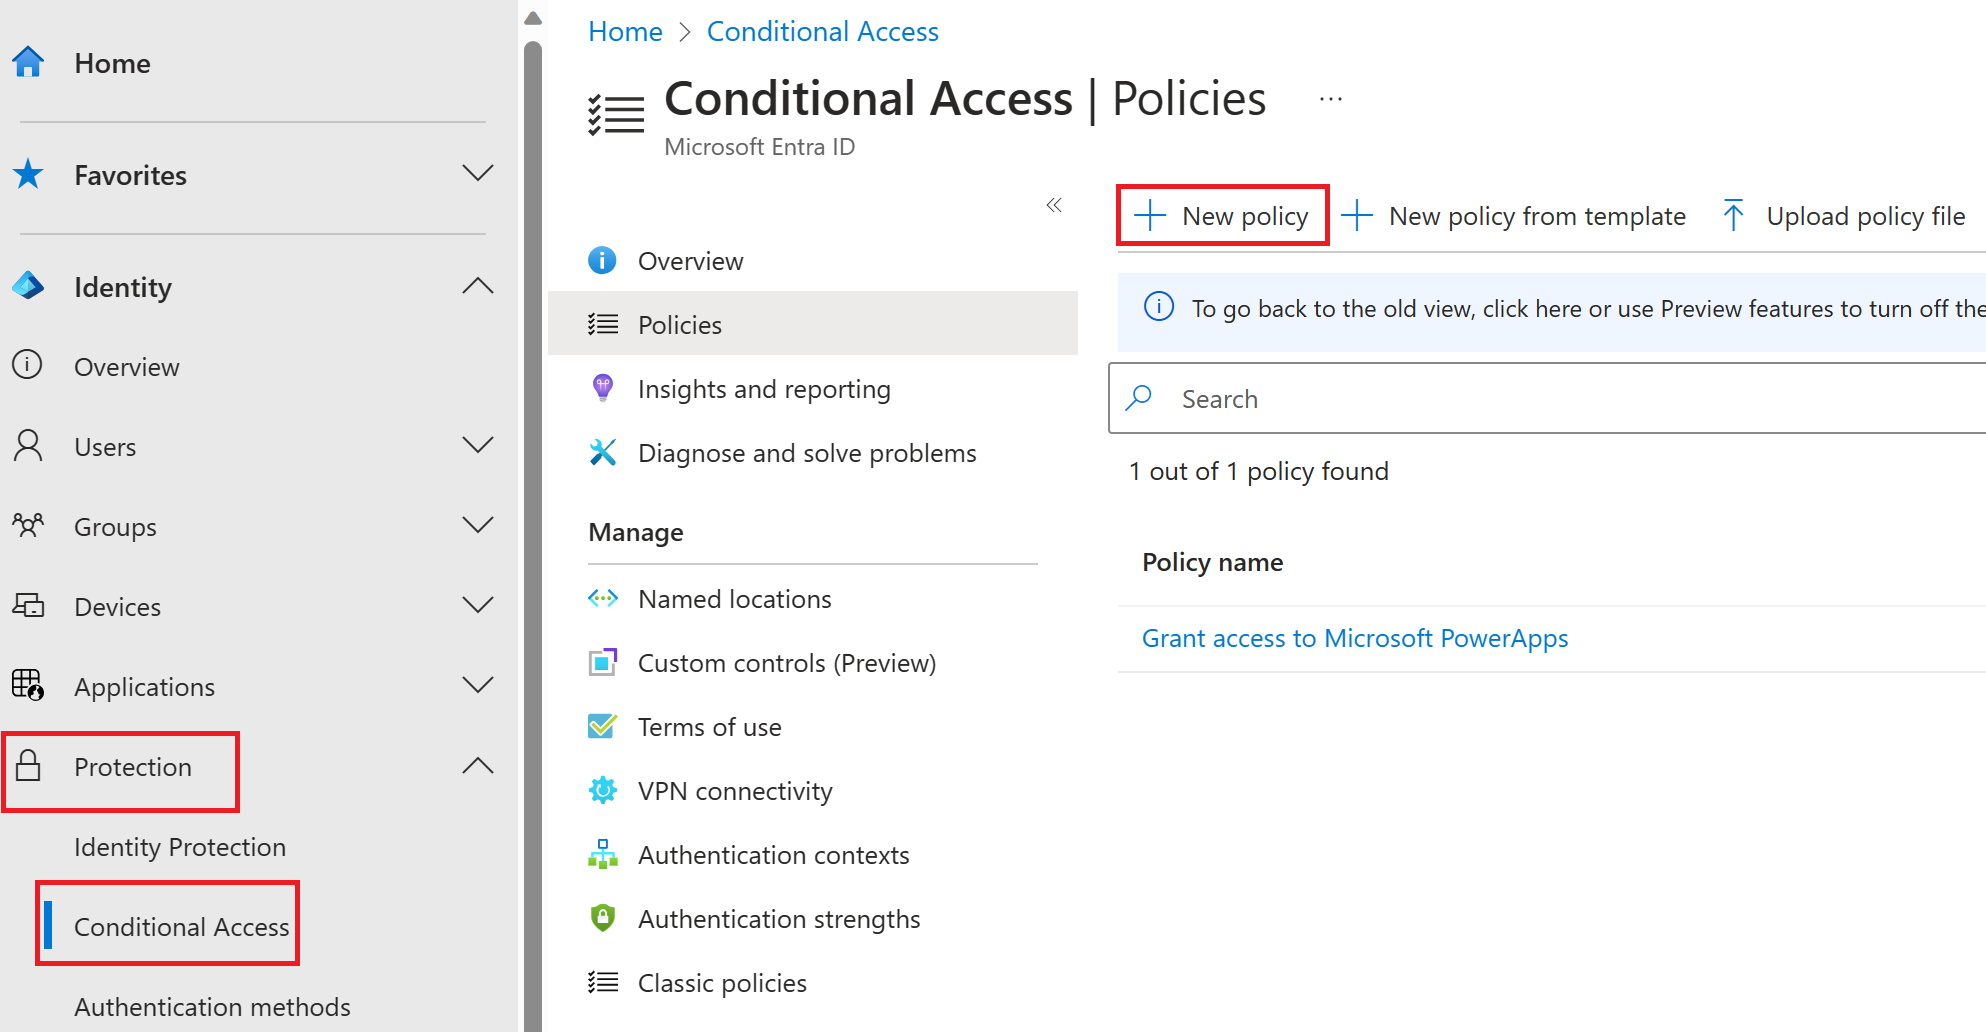Select the Diagnose and solve problems wrench icon
Screen dimensions: 1986x1032
click(x=603, y=452)
